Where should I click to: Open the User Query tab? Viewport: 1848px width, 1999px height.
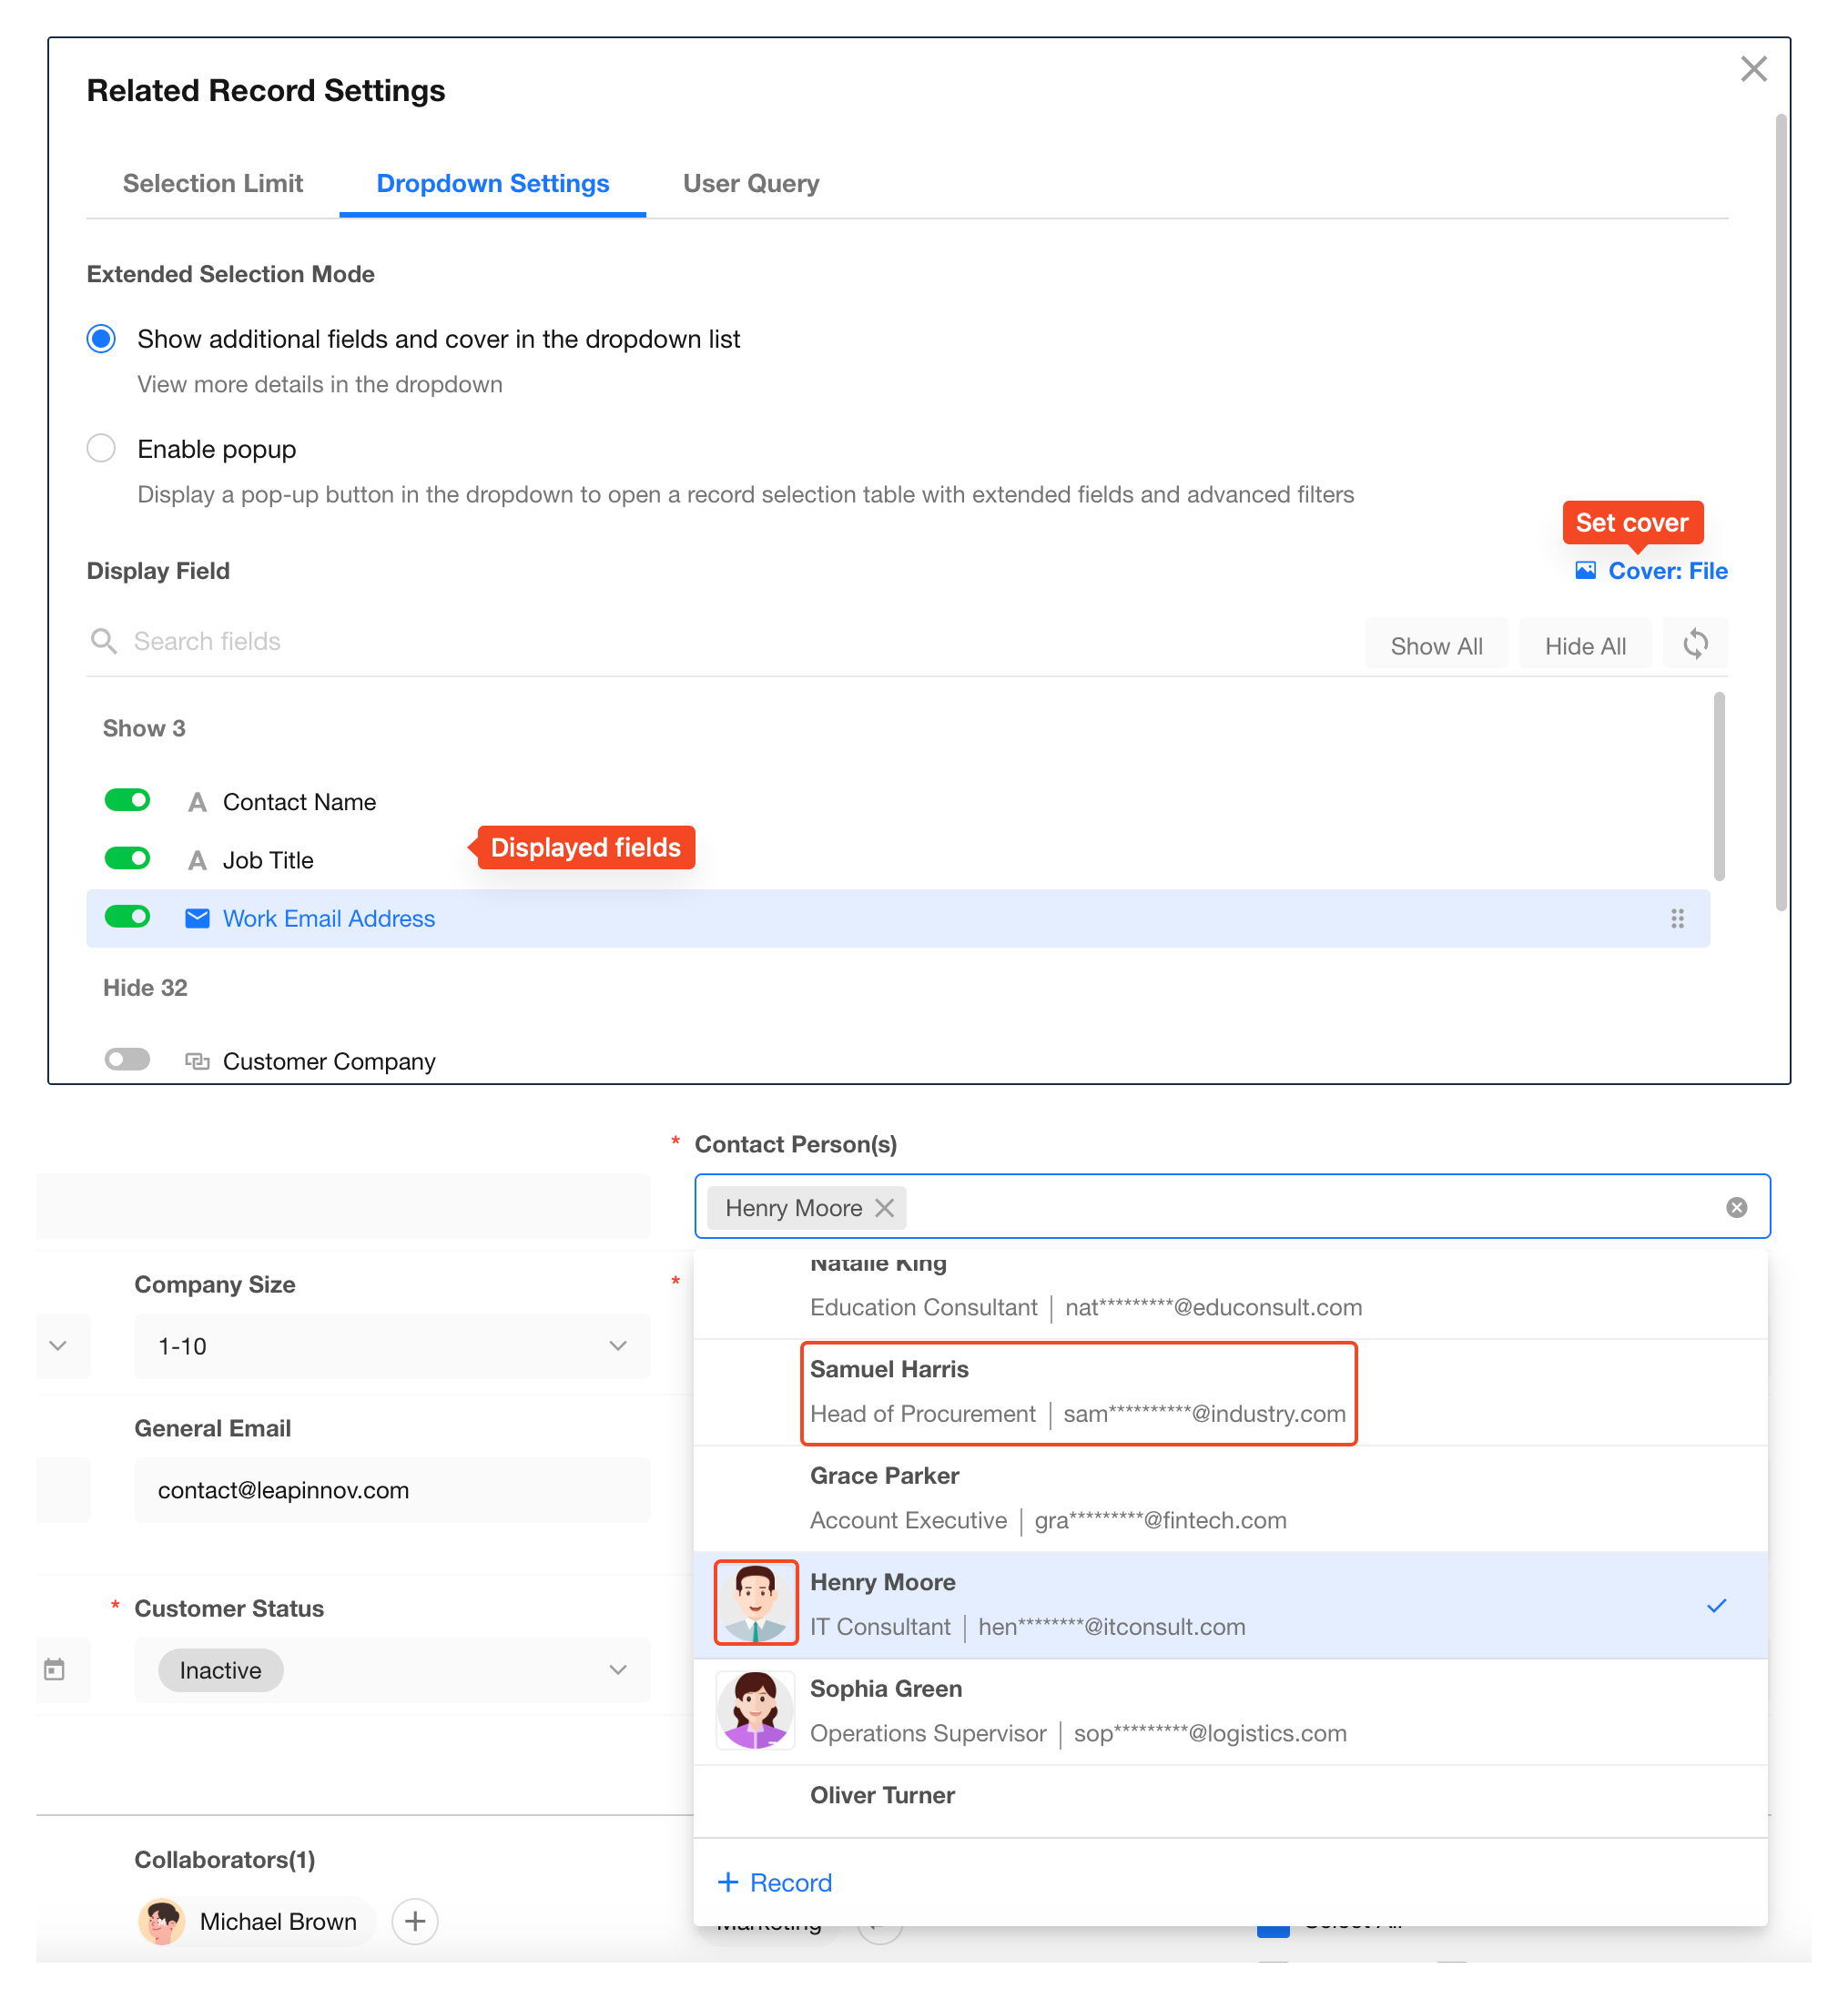pyautogui.click(x=750, y=183)
